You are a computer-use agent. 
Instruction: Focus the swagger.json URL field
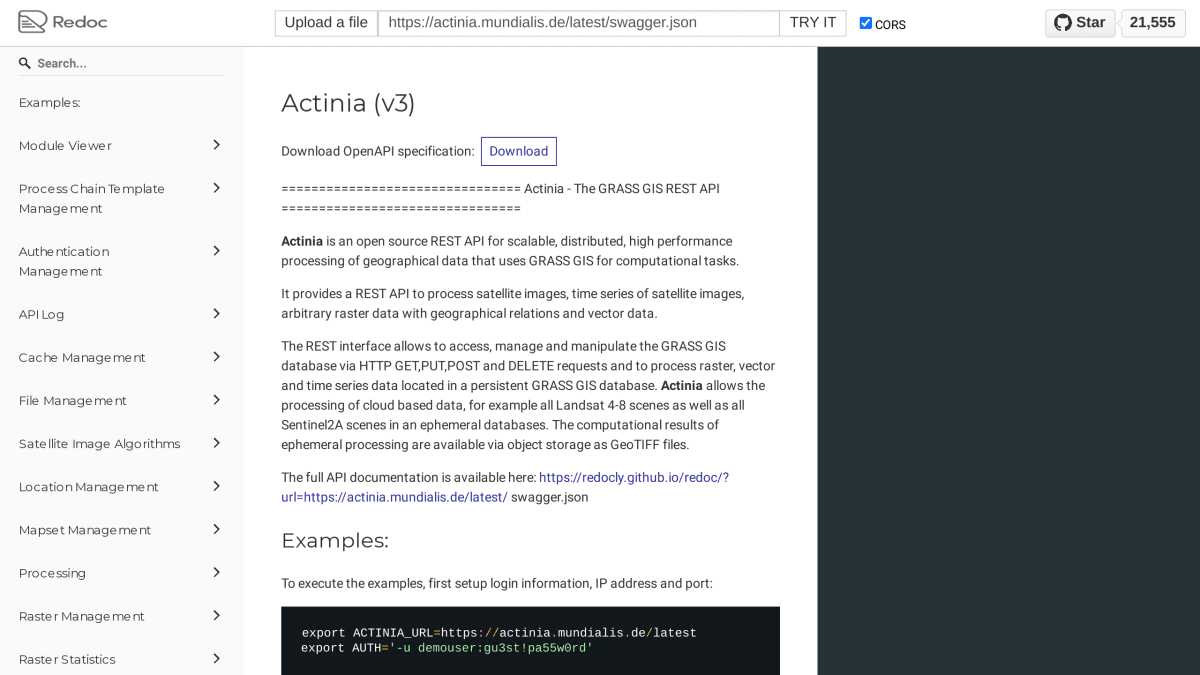pyautogui.click(x=578, y=23)
